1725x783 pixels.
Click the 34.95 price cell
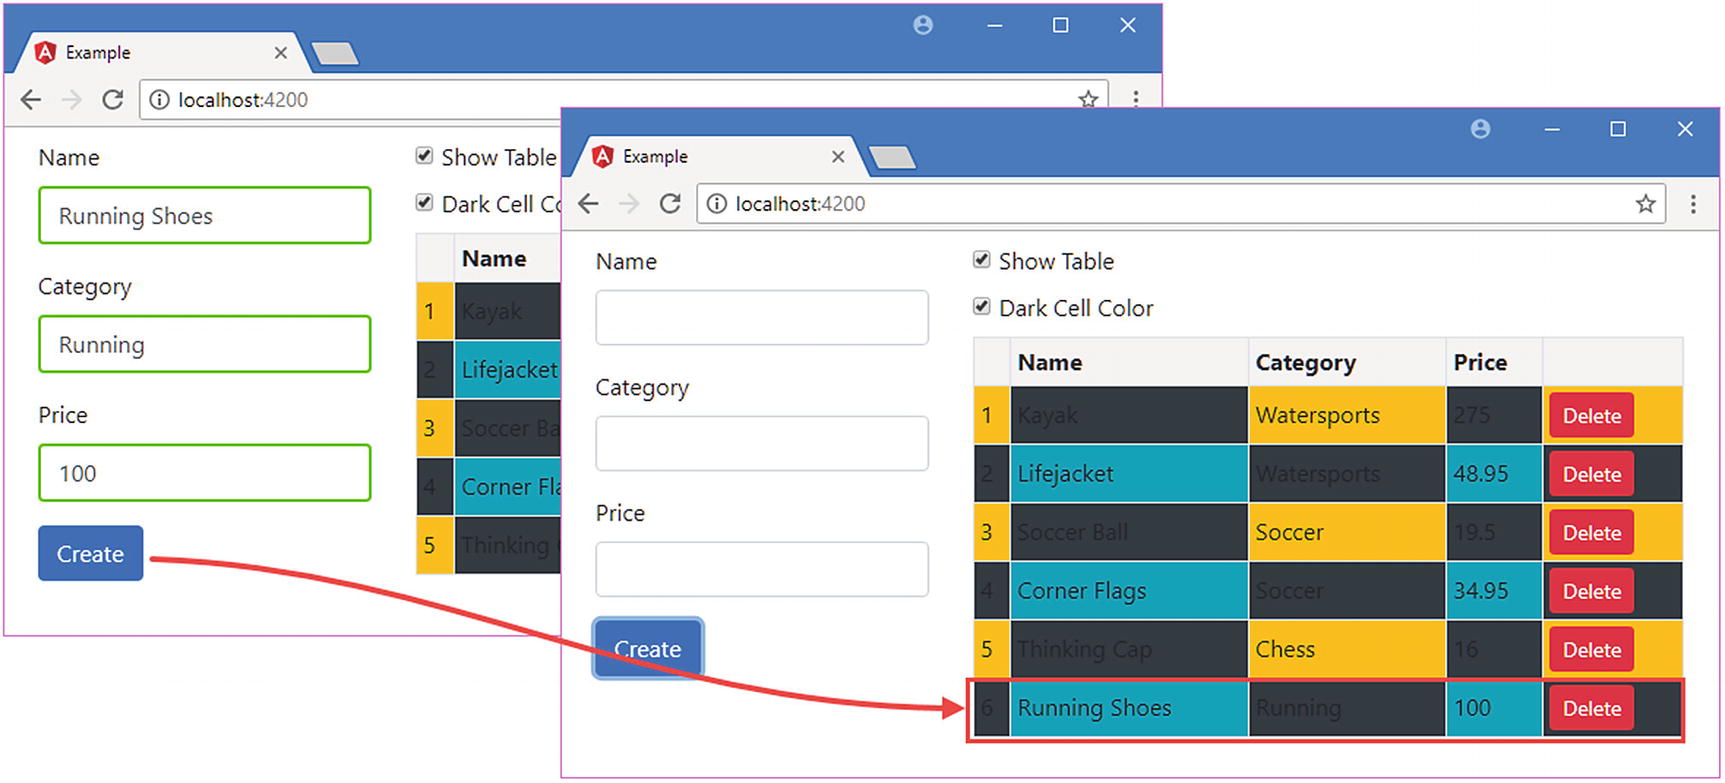tap(1494, 591)
